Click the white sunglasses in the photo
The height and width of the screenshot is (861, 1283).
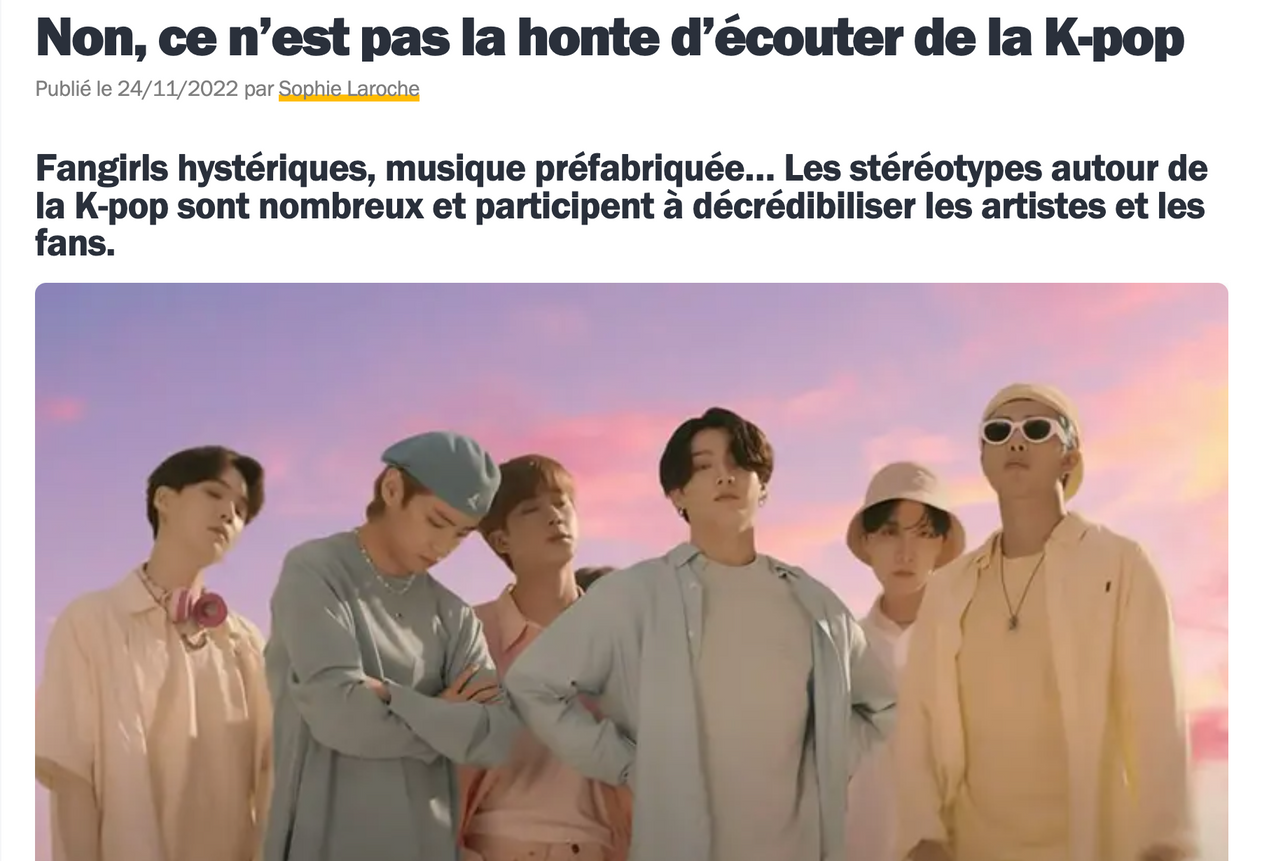point(1024,430)
